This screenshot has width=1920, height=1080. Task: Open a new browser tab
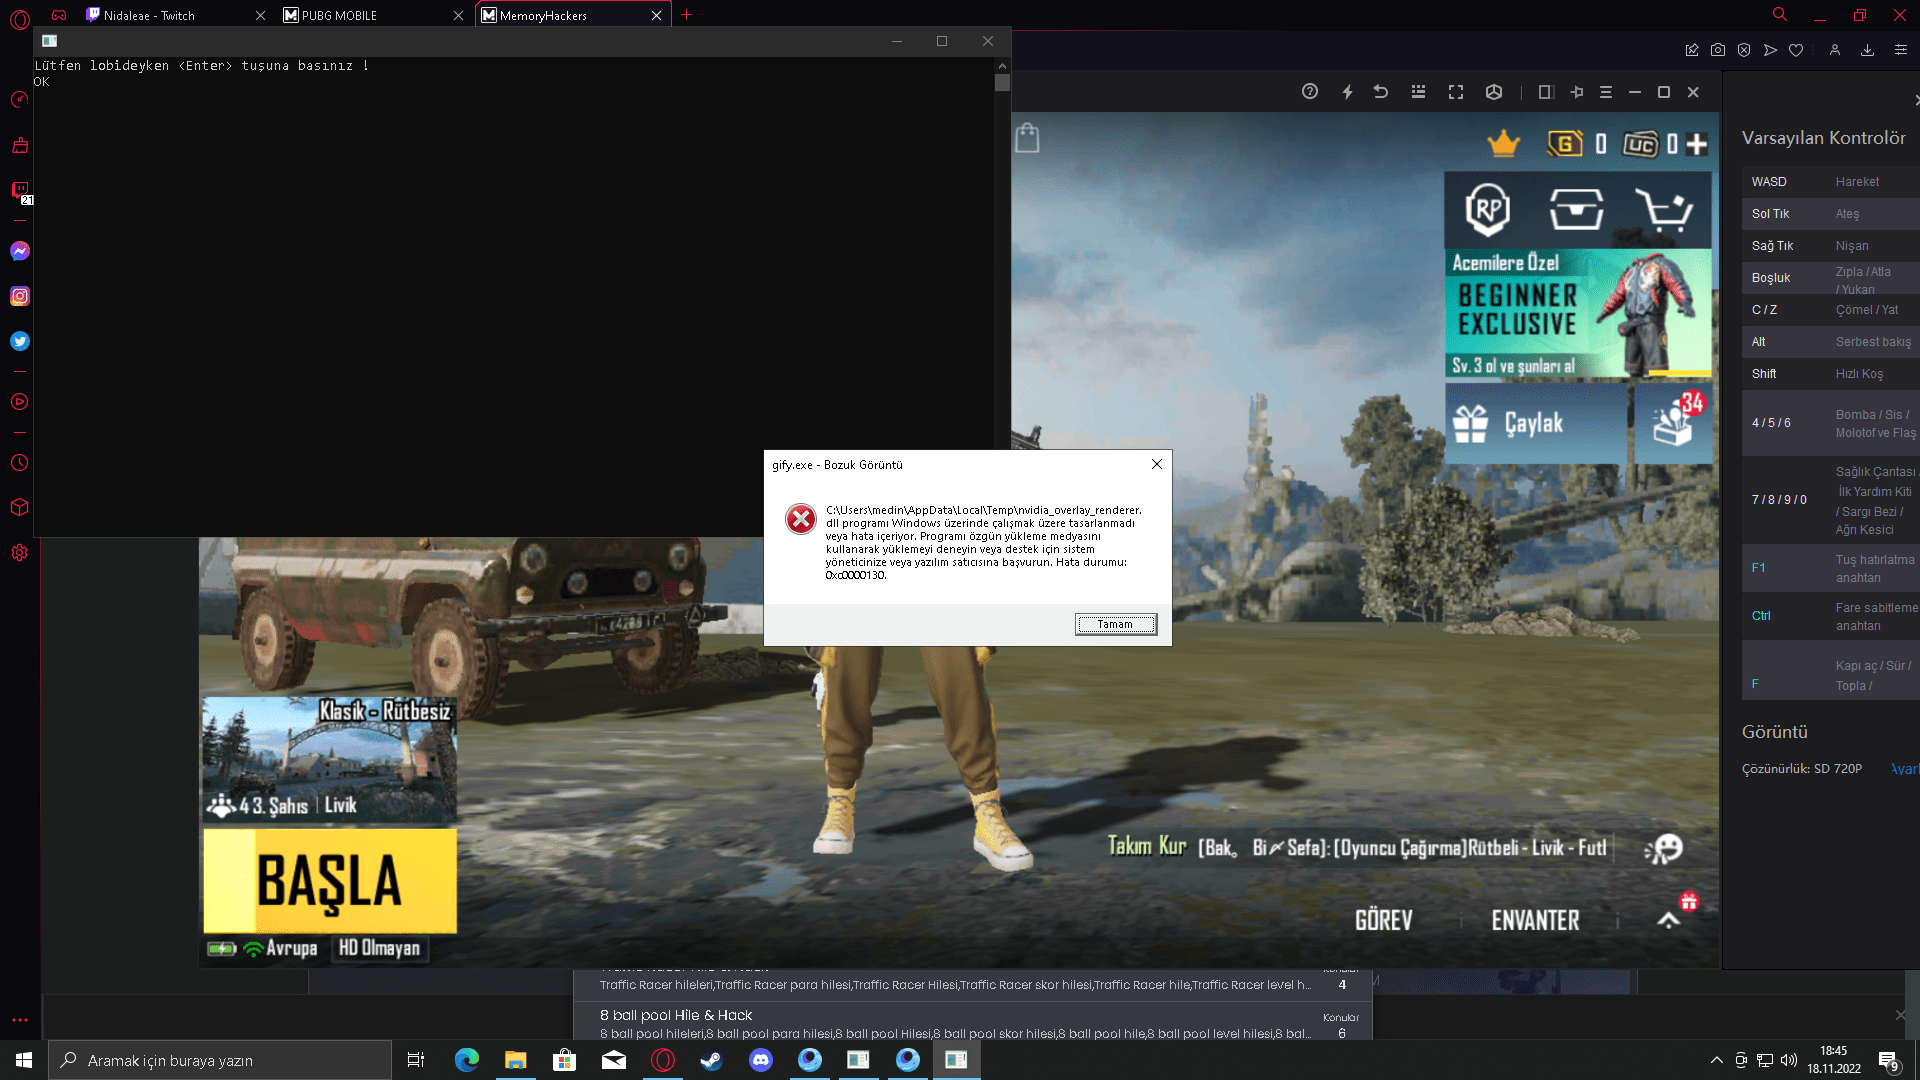coord(687,15)
